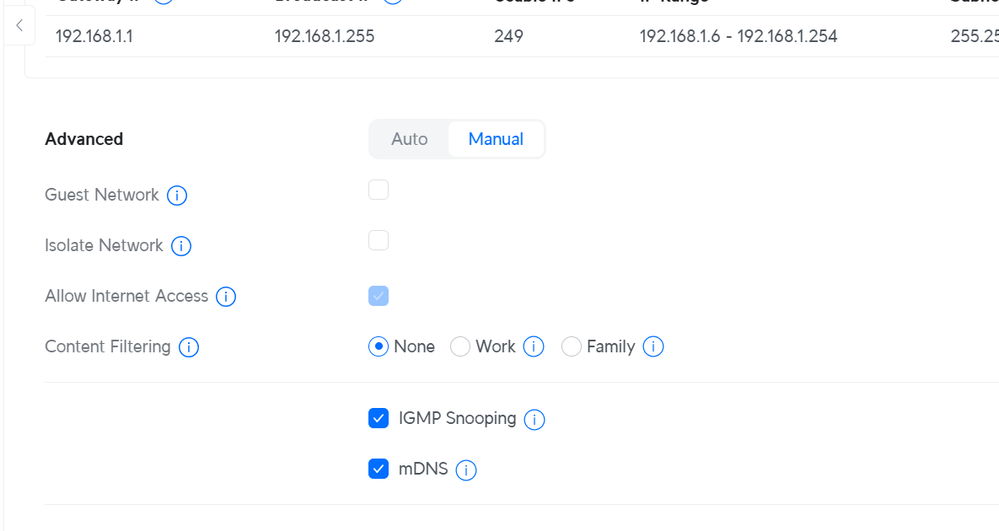Select the None content filtering option
999x531 pixels.
[378, 347]
